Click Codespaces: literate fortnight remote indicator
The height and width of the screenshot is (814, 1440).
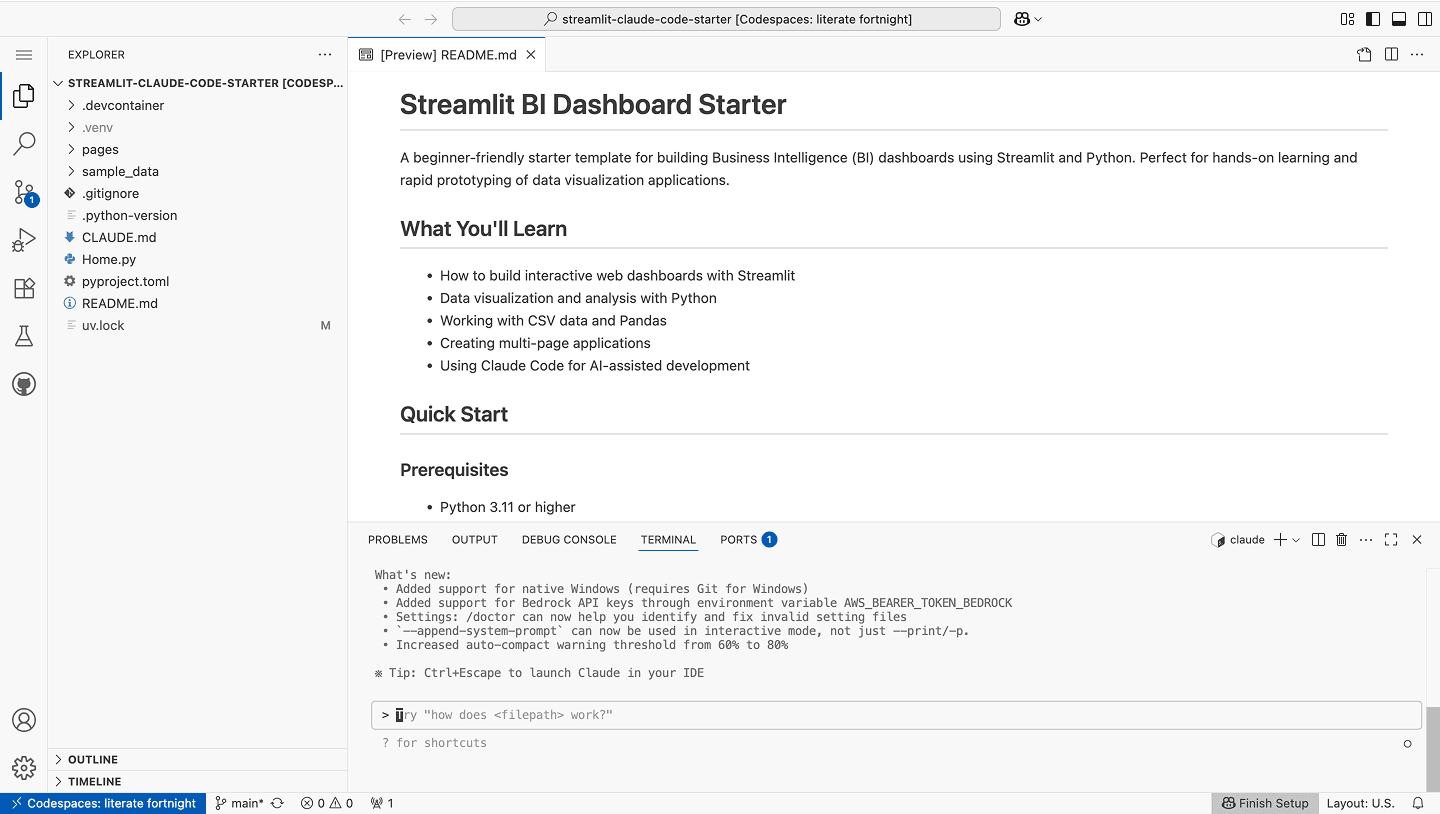point(103,803)
